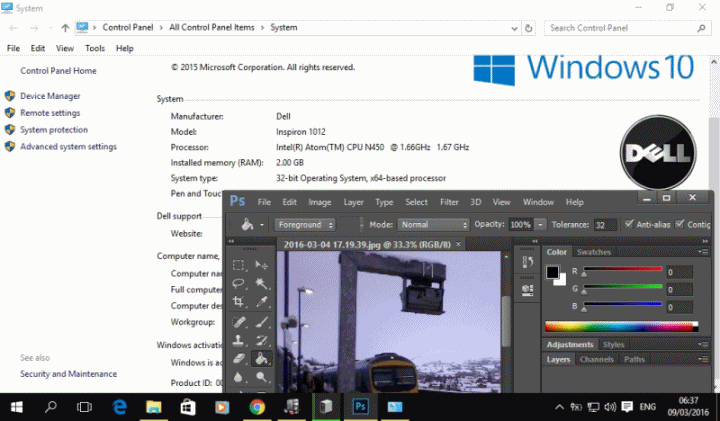Open the History panel icon
720x421 pixels.
(527, 262)
